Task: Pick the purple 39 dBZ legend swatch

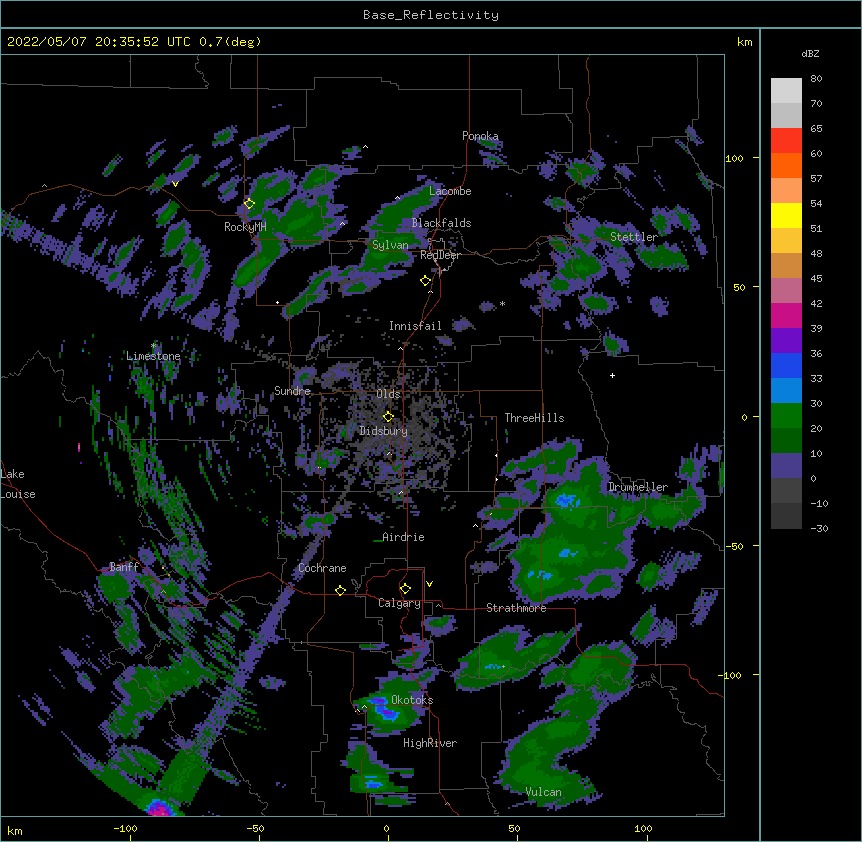Action: (786, 340)
